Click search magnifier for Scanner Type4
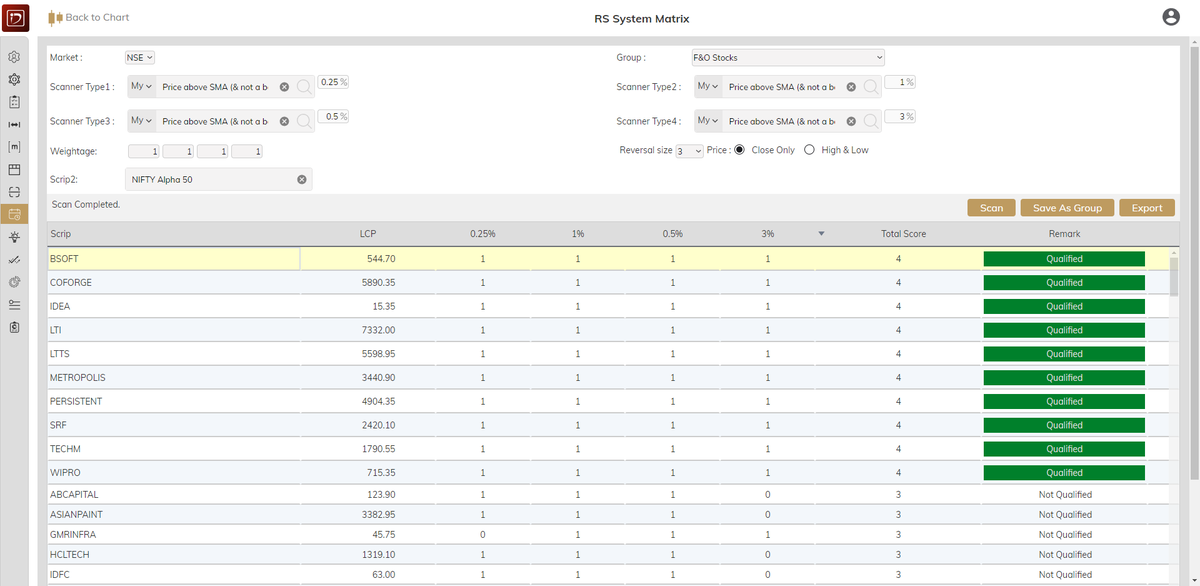The height and width of the screenshot is (586, 1200). pos(871,122)
